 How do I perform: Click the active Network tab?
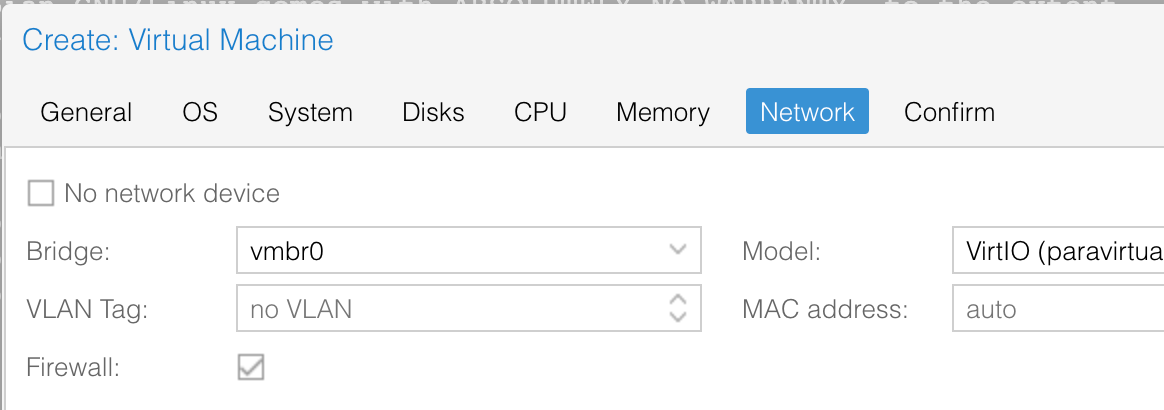point(808,112)
